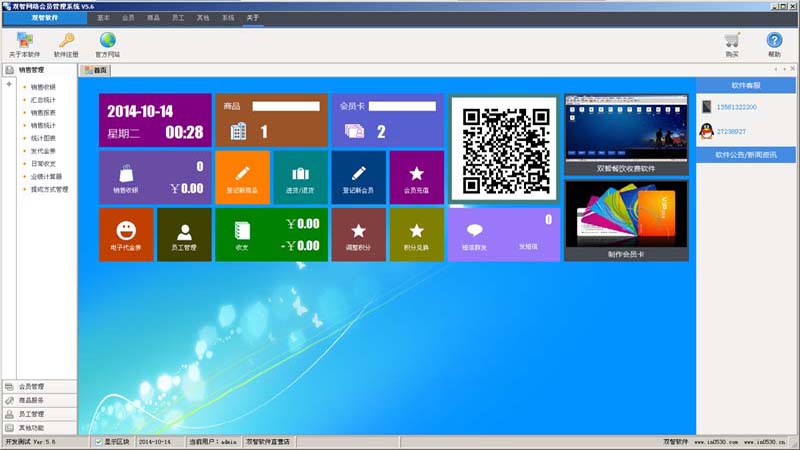Click the 会员卡 search input field
The height and width of the screenshot is (450, 800).
point(403,106)
